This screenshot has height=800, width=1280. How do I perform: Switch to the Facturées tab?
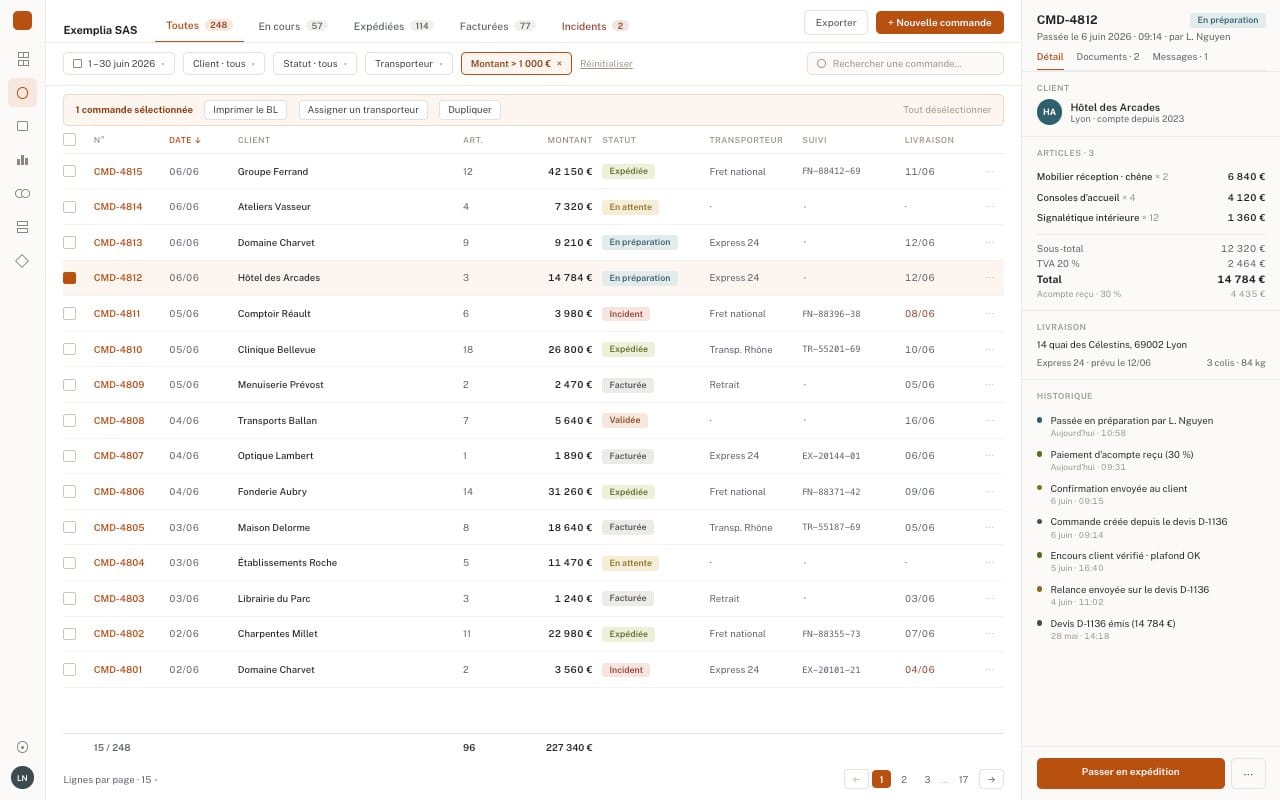coord(497,26)
